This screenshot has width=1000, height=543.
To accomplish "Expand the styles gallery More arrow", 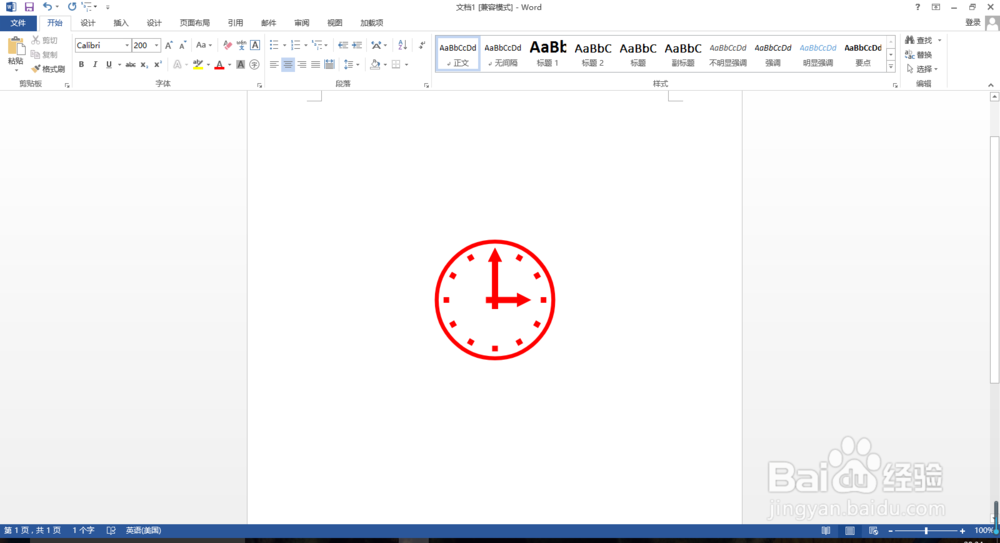I will pyautogui.click(x=891, y=66).
